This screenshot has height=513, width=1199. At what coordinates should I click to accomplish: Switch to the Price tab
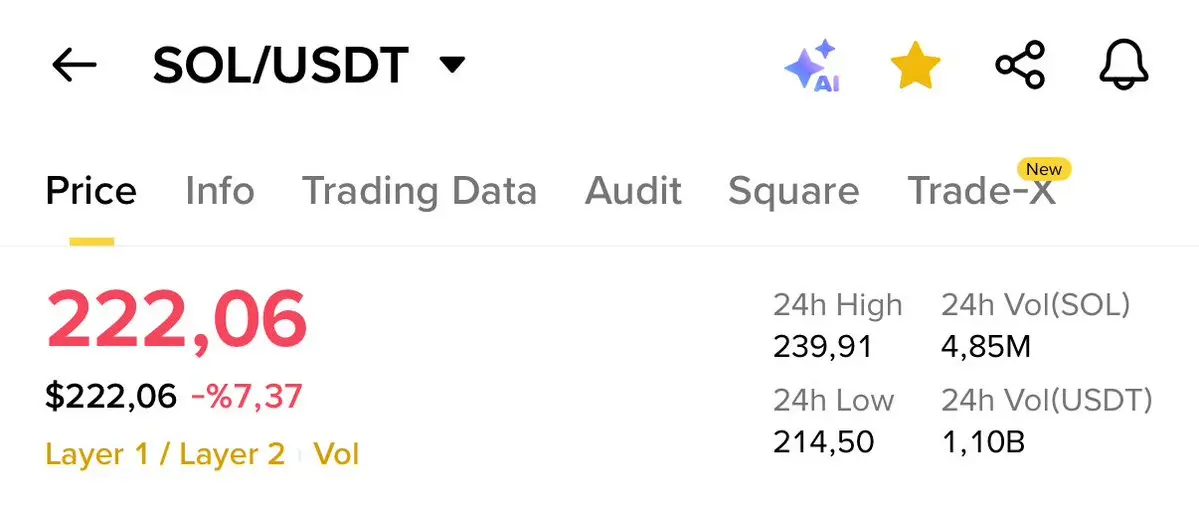point(91,190)
